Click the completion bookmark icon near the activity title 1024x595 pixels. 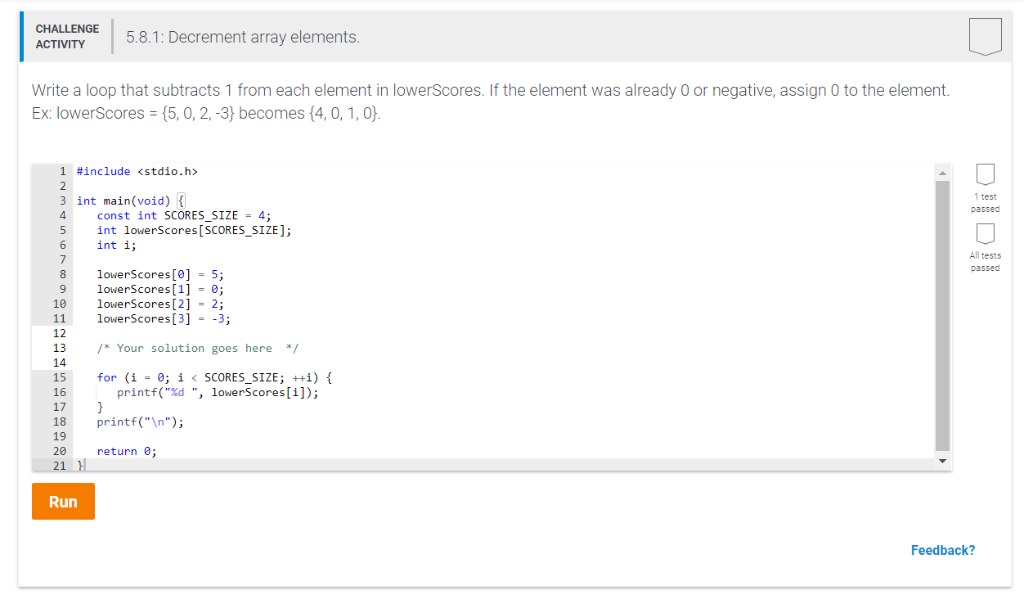[x=986, y=35]
